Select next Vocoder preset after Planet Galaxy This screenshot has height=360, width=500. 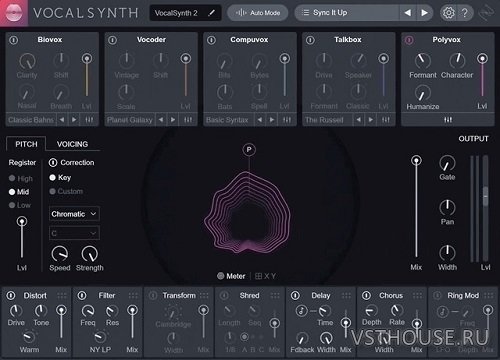(x=173, y=120)
